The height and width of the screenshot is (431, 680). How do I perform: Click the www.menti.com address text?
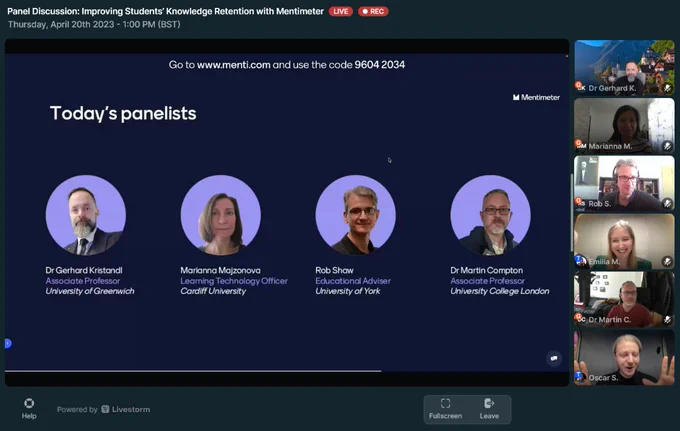(x=234, y=65)
